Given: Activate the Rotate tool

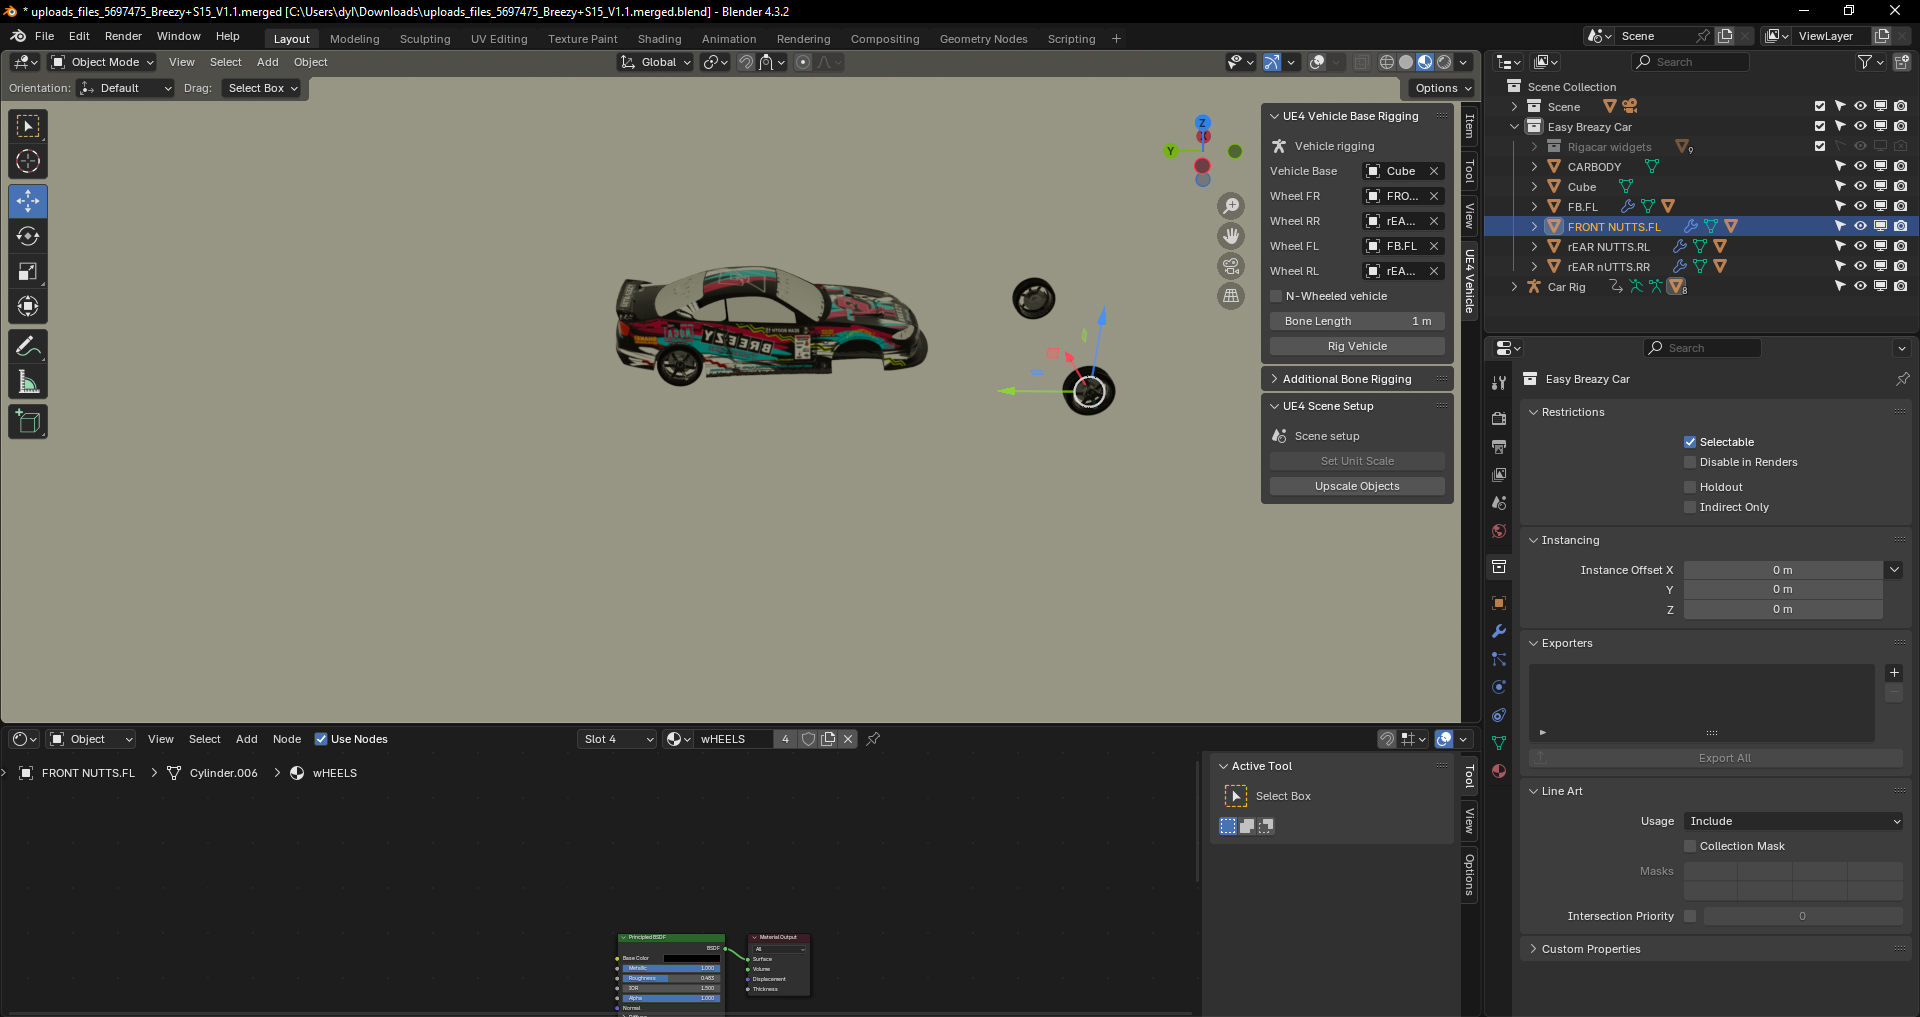Looking at the screenshot, I should [x=28, y=236].
